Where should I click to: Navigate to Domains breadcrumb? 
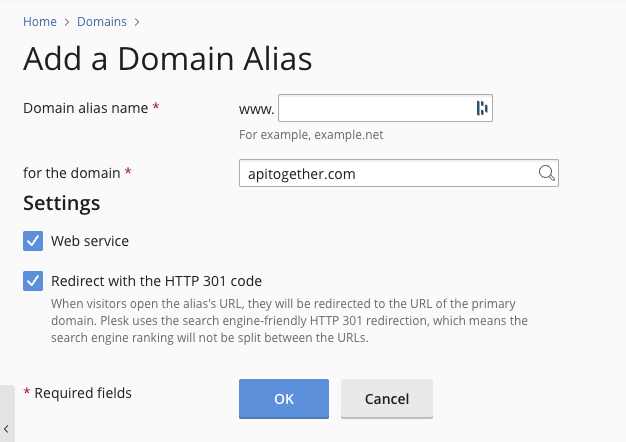tap(103, 21)
